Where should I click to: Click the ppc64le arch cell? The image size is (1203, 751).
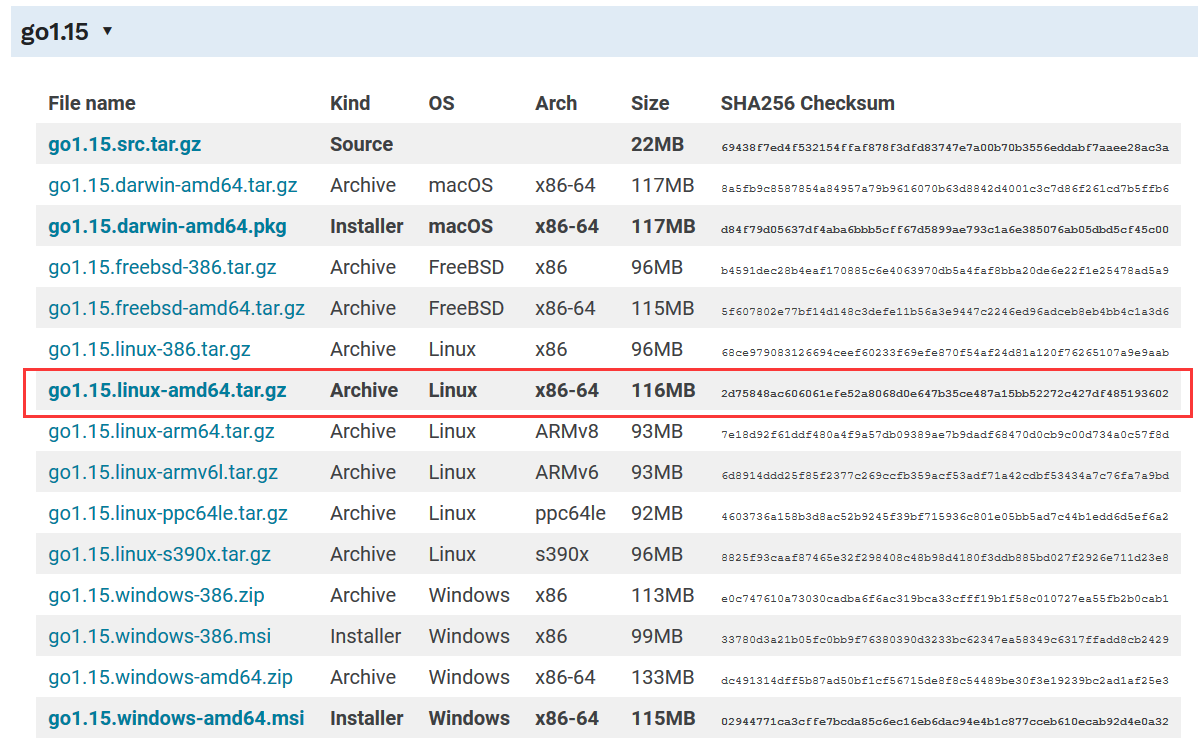571,513
